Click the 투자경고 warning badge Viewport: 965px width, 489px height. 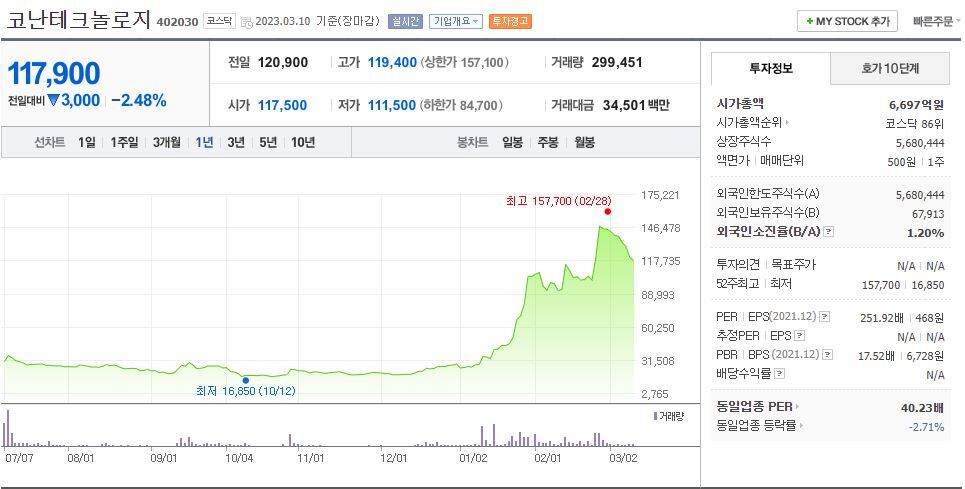[510, 21]
